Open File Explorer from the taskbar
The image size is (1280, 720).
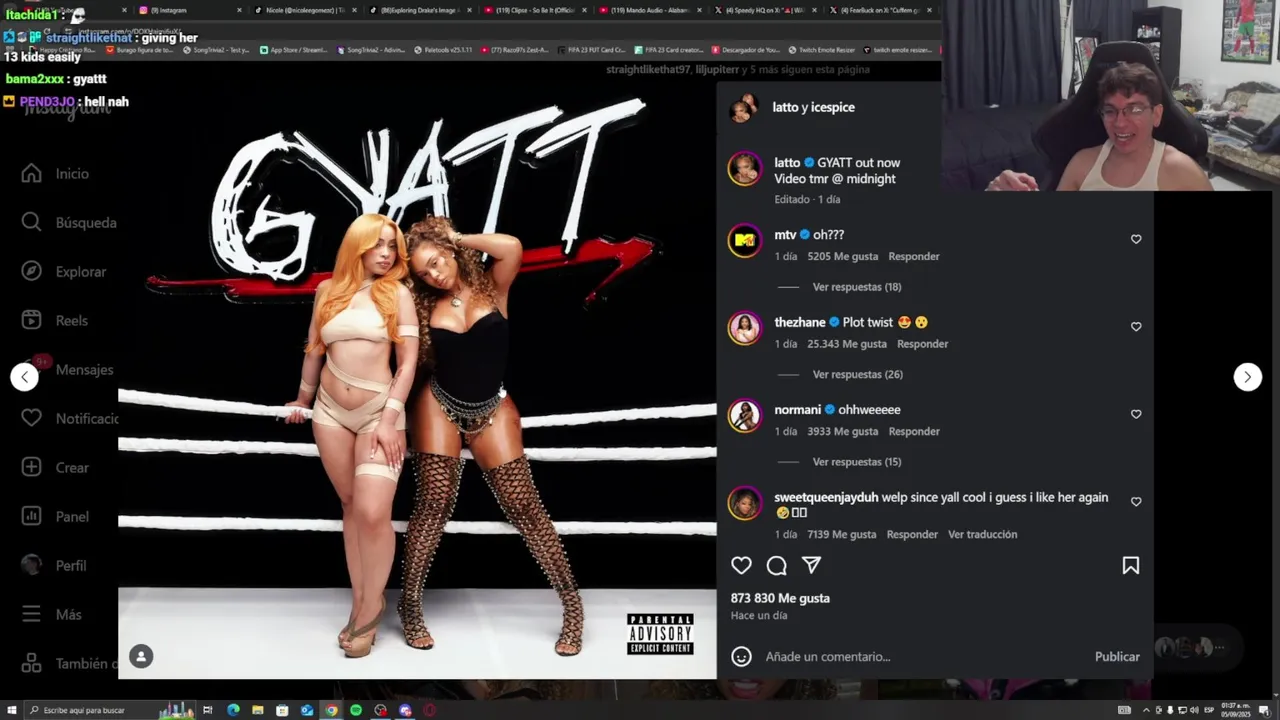click(258, 710)
